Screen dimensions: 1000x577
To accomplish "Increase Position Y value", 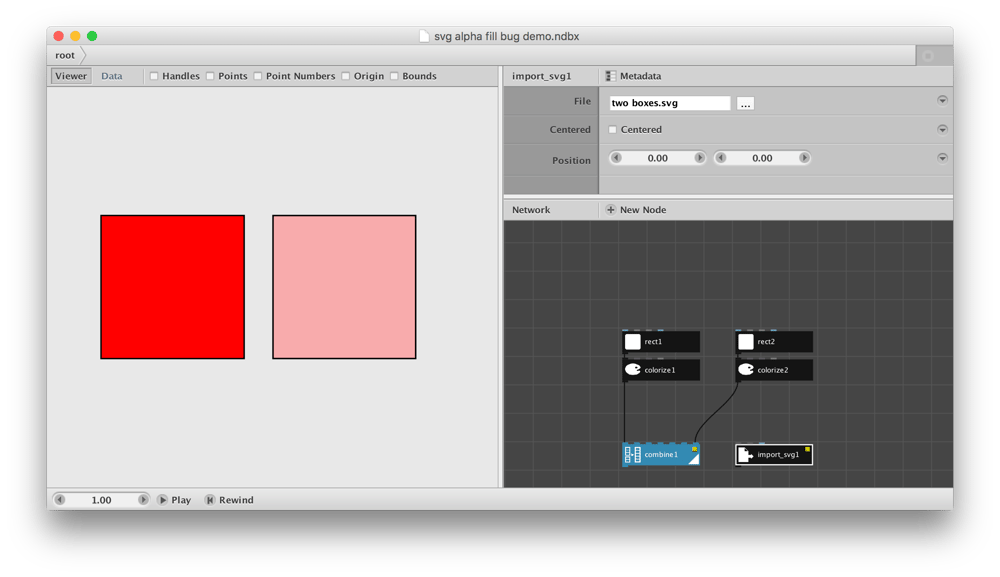I will tap(804, 158).
